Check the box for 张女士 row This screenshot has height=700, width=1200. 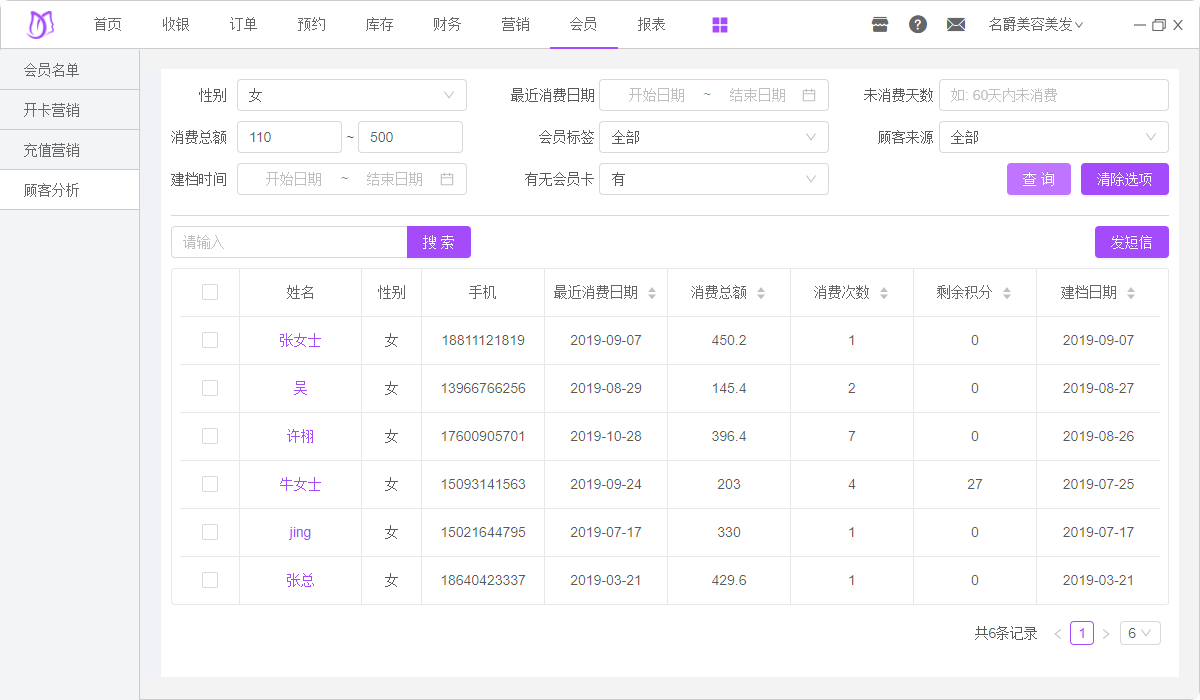210,340
